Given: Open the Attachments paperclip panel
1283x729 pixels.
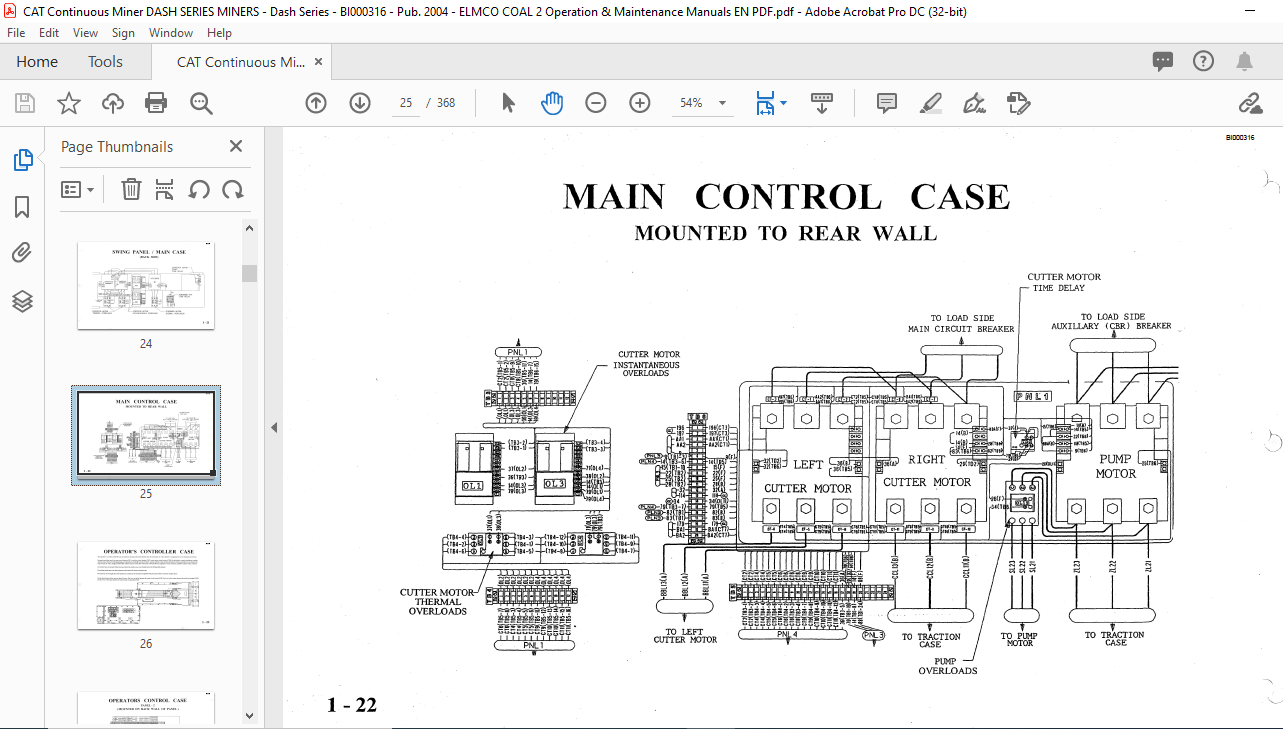Looking at the screenshot, I should click(x=22, y=254).
